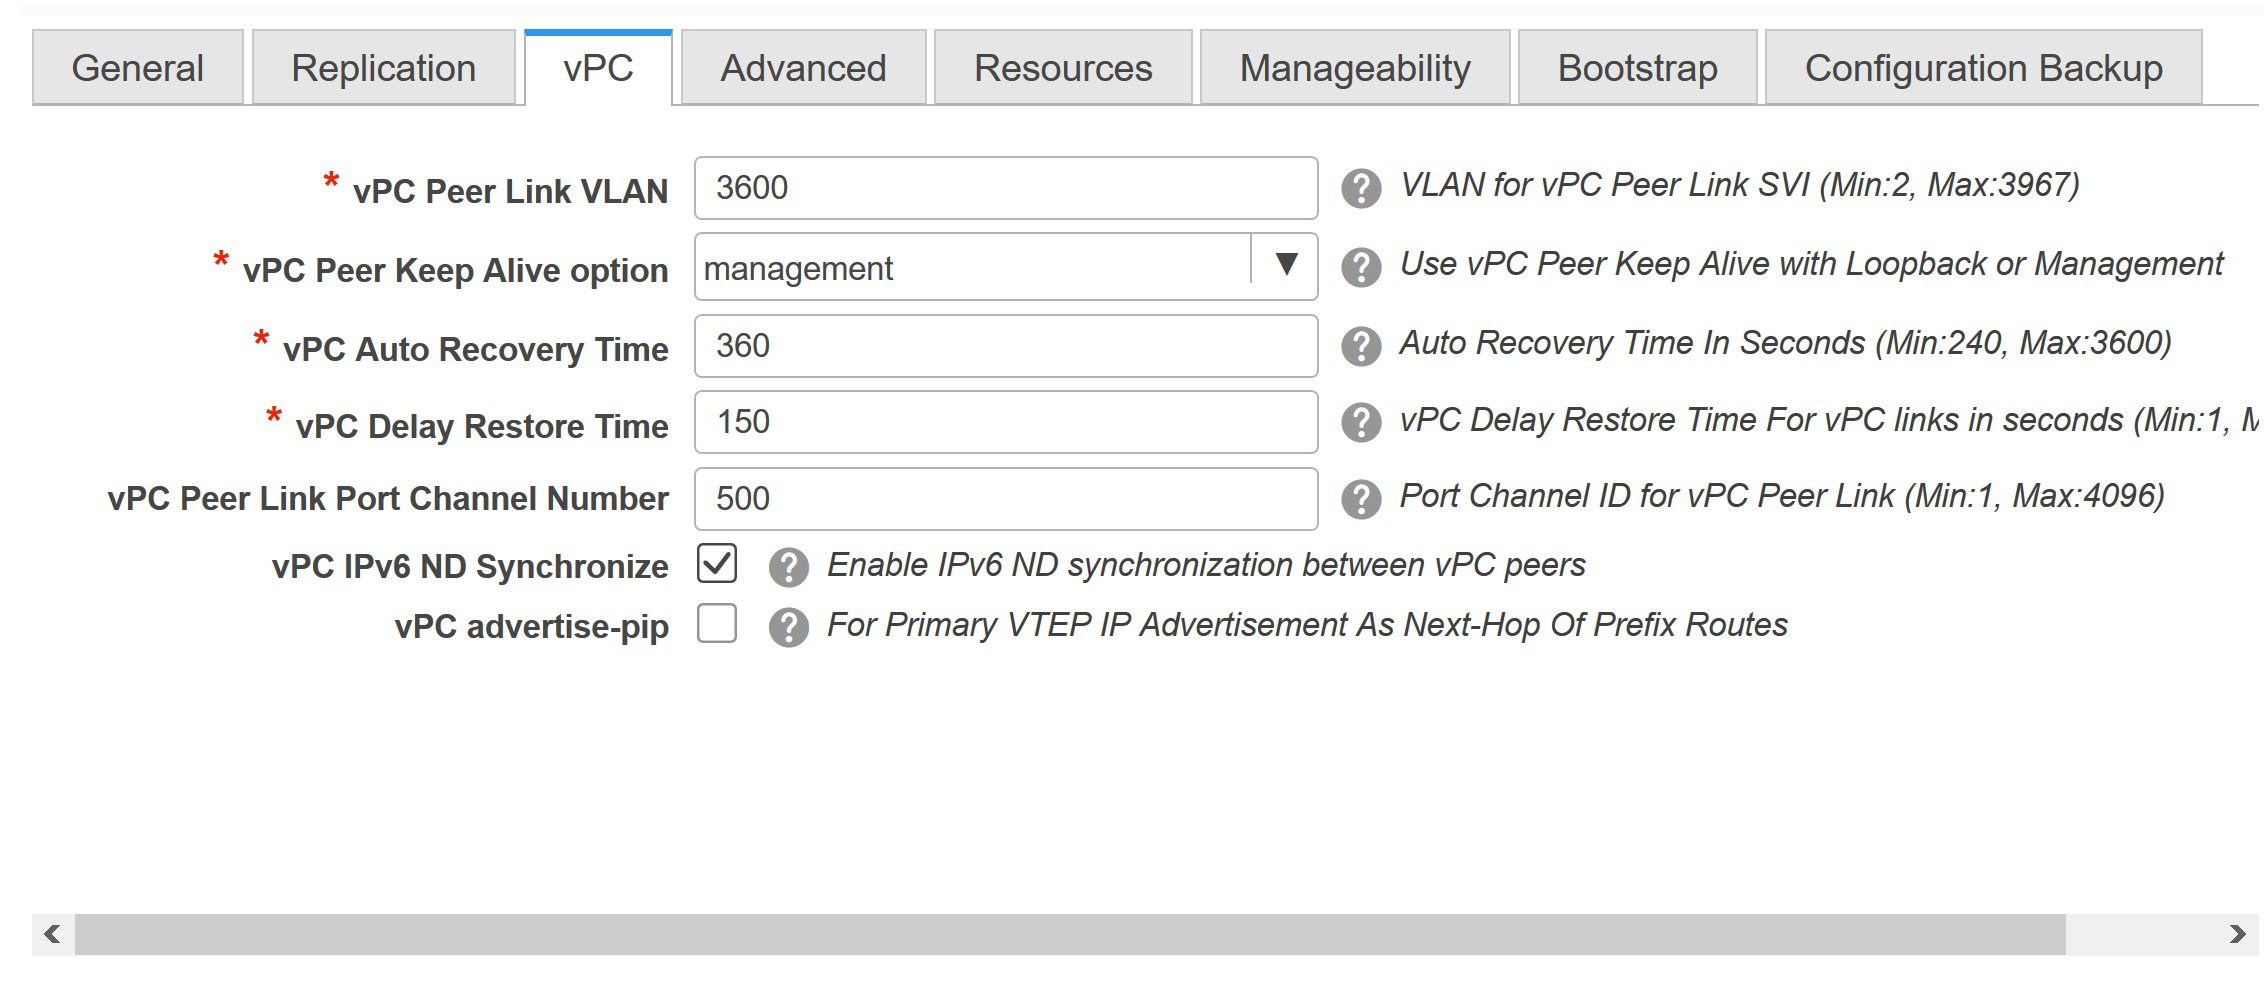Click the vPC Peer Link VLAN field
The width and height of the screenshot is (2264, 984).
(1005, 188)
